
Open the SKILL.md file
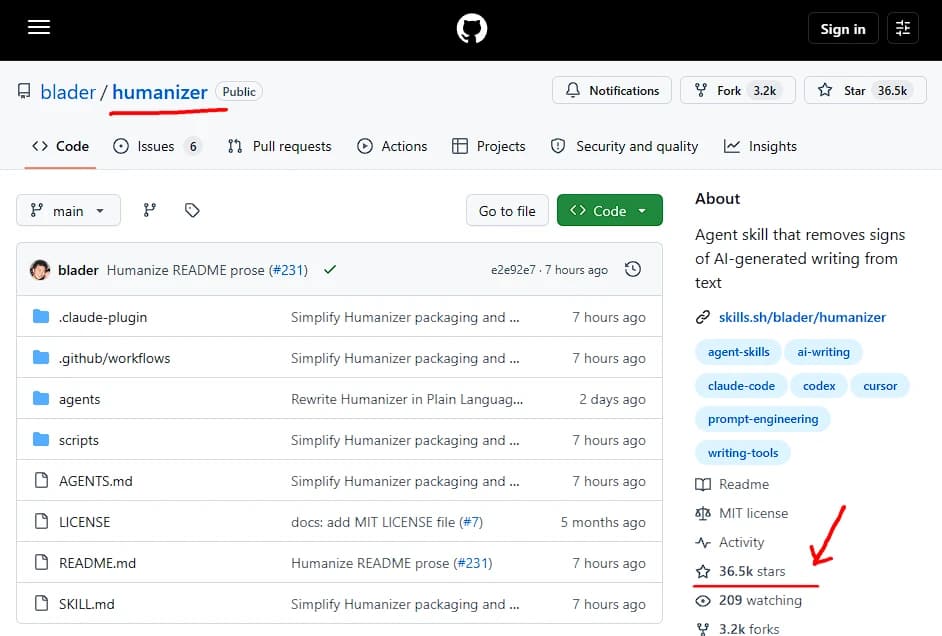[87, 604]
